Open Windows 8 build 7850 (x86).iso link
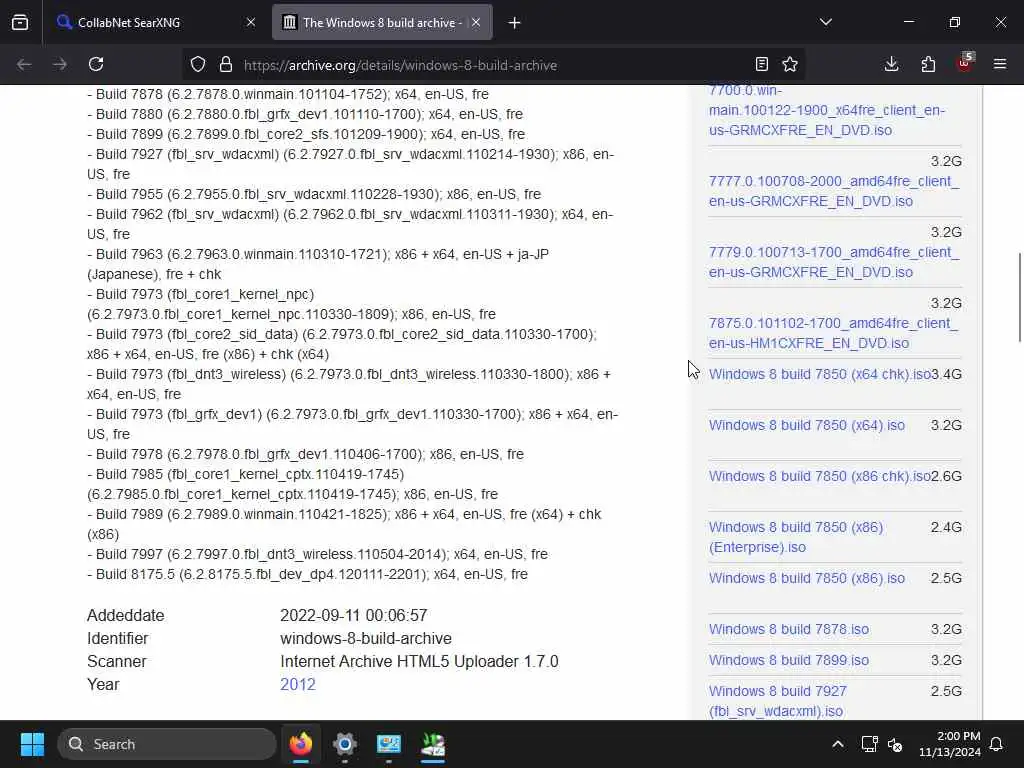 pyautogui.click(x=807, y=578)
